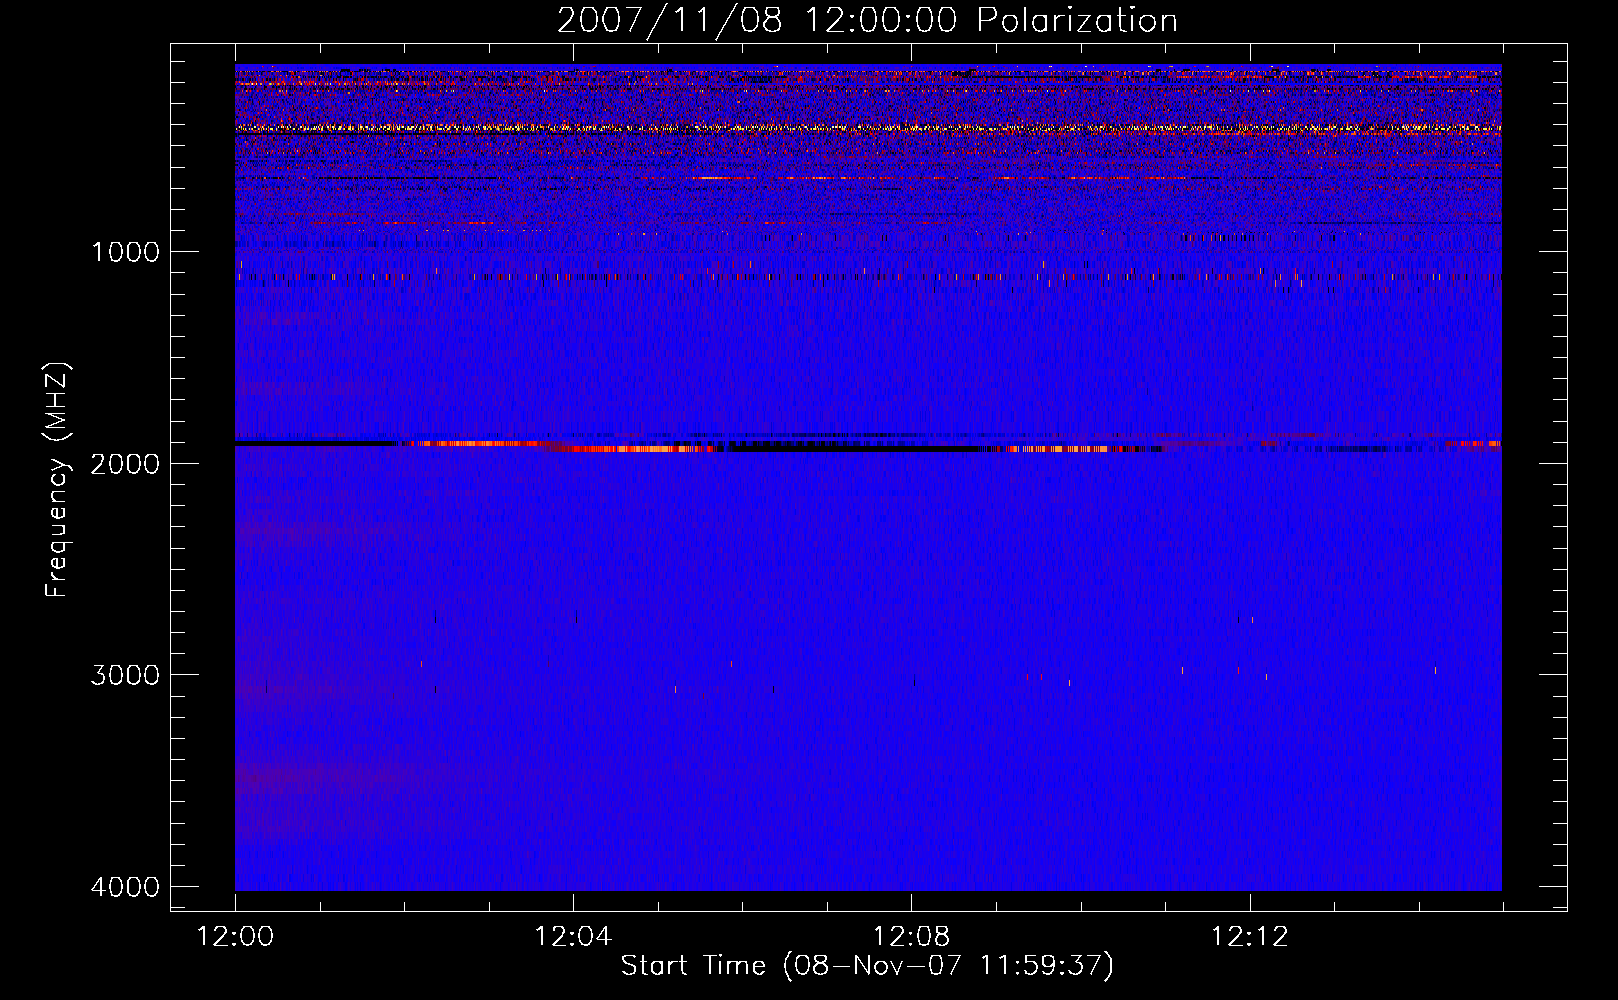The image size is (1618, 1000).
Task: Click the 2000 frequency tick label
Action: (x=125, y=463)
